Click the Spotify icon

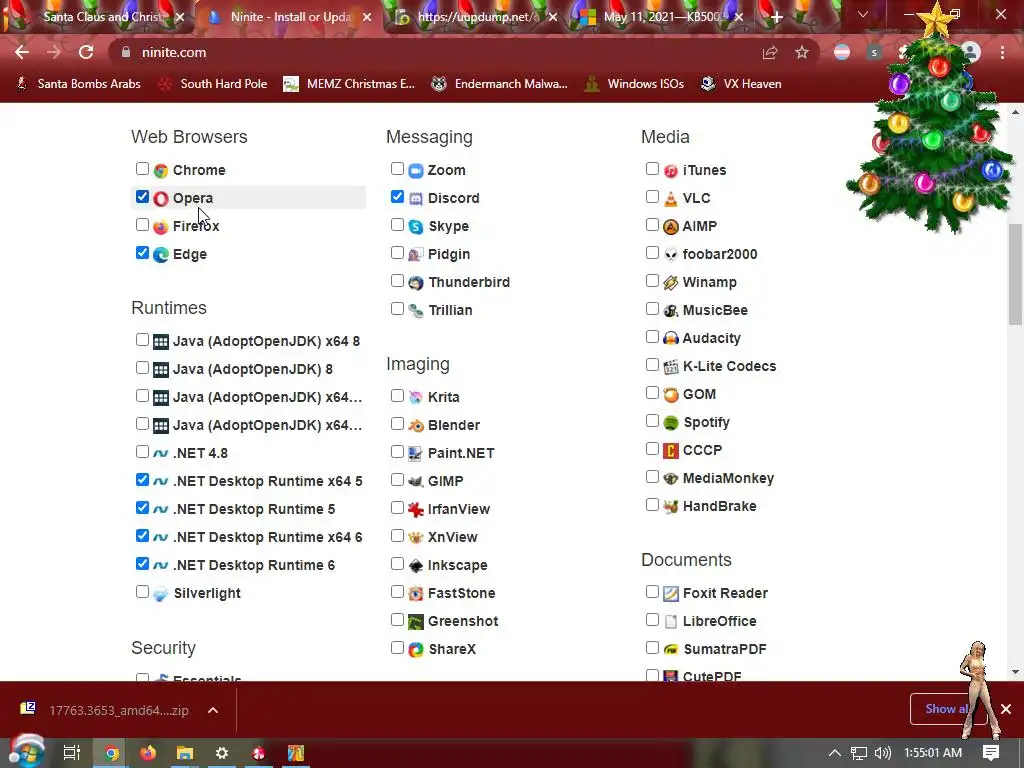click(671, 423)
